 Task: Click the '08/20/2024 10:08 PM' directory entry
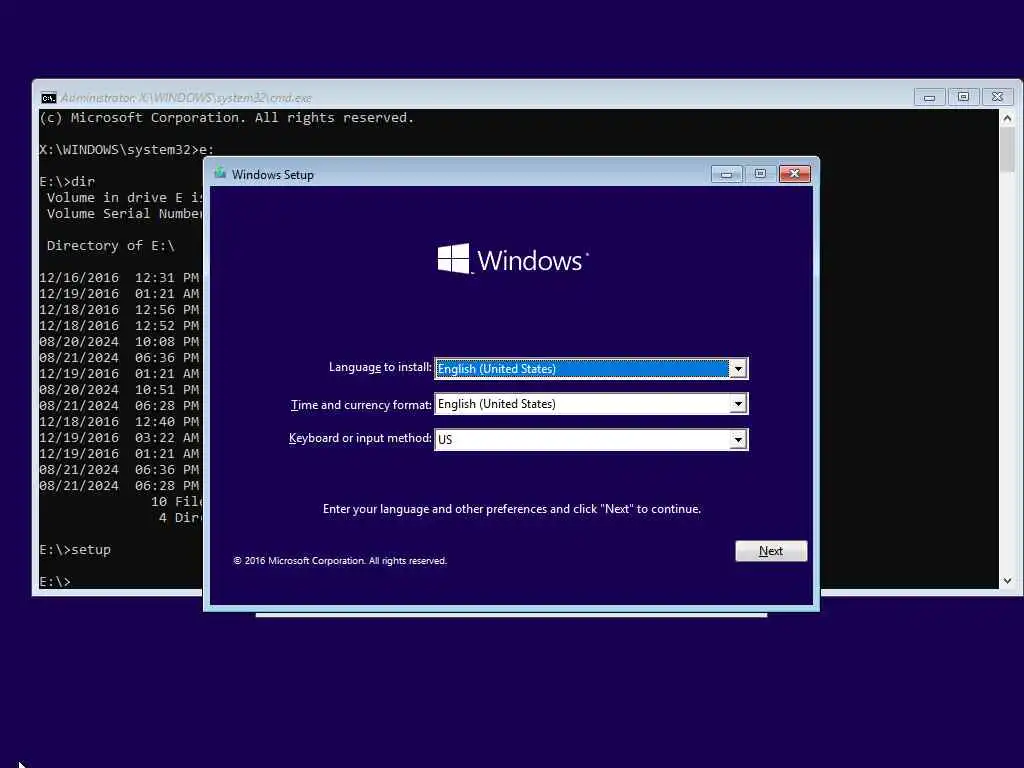[x=119, y=342]
